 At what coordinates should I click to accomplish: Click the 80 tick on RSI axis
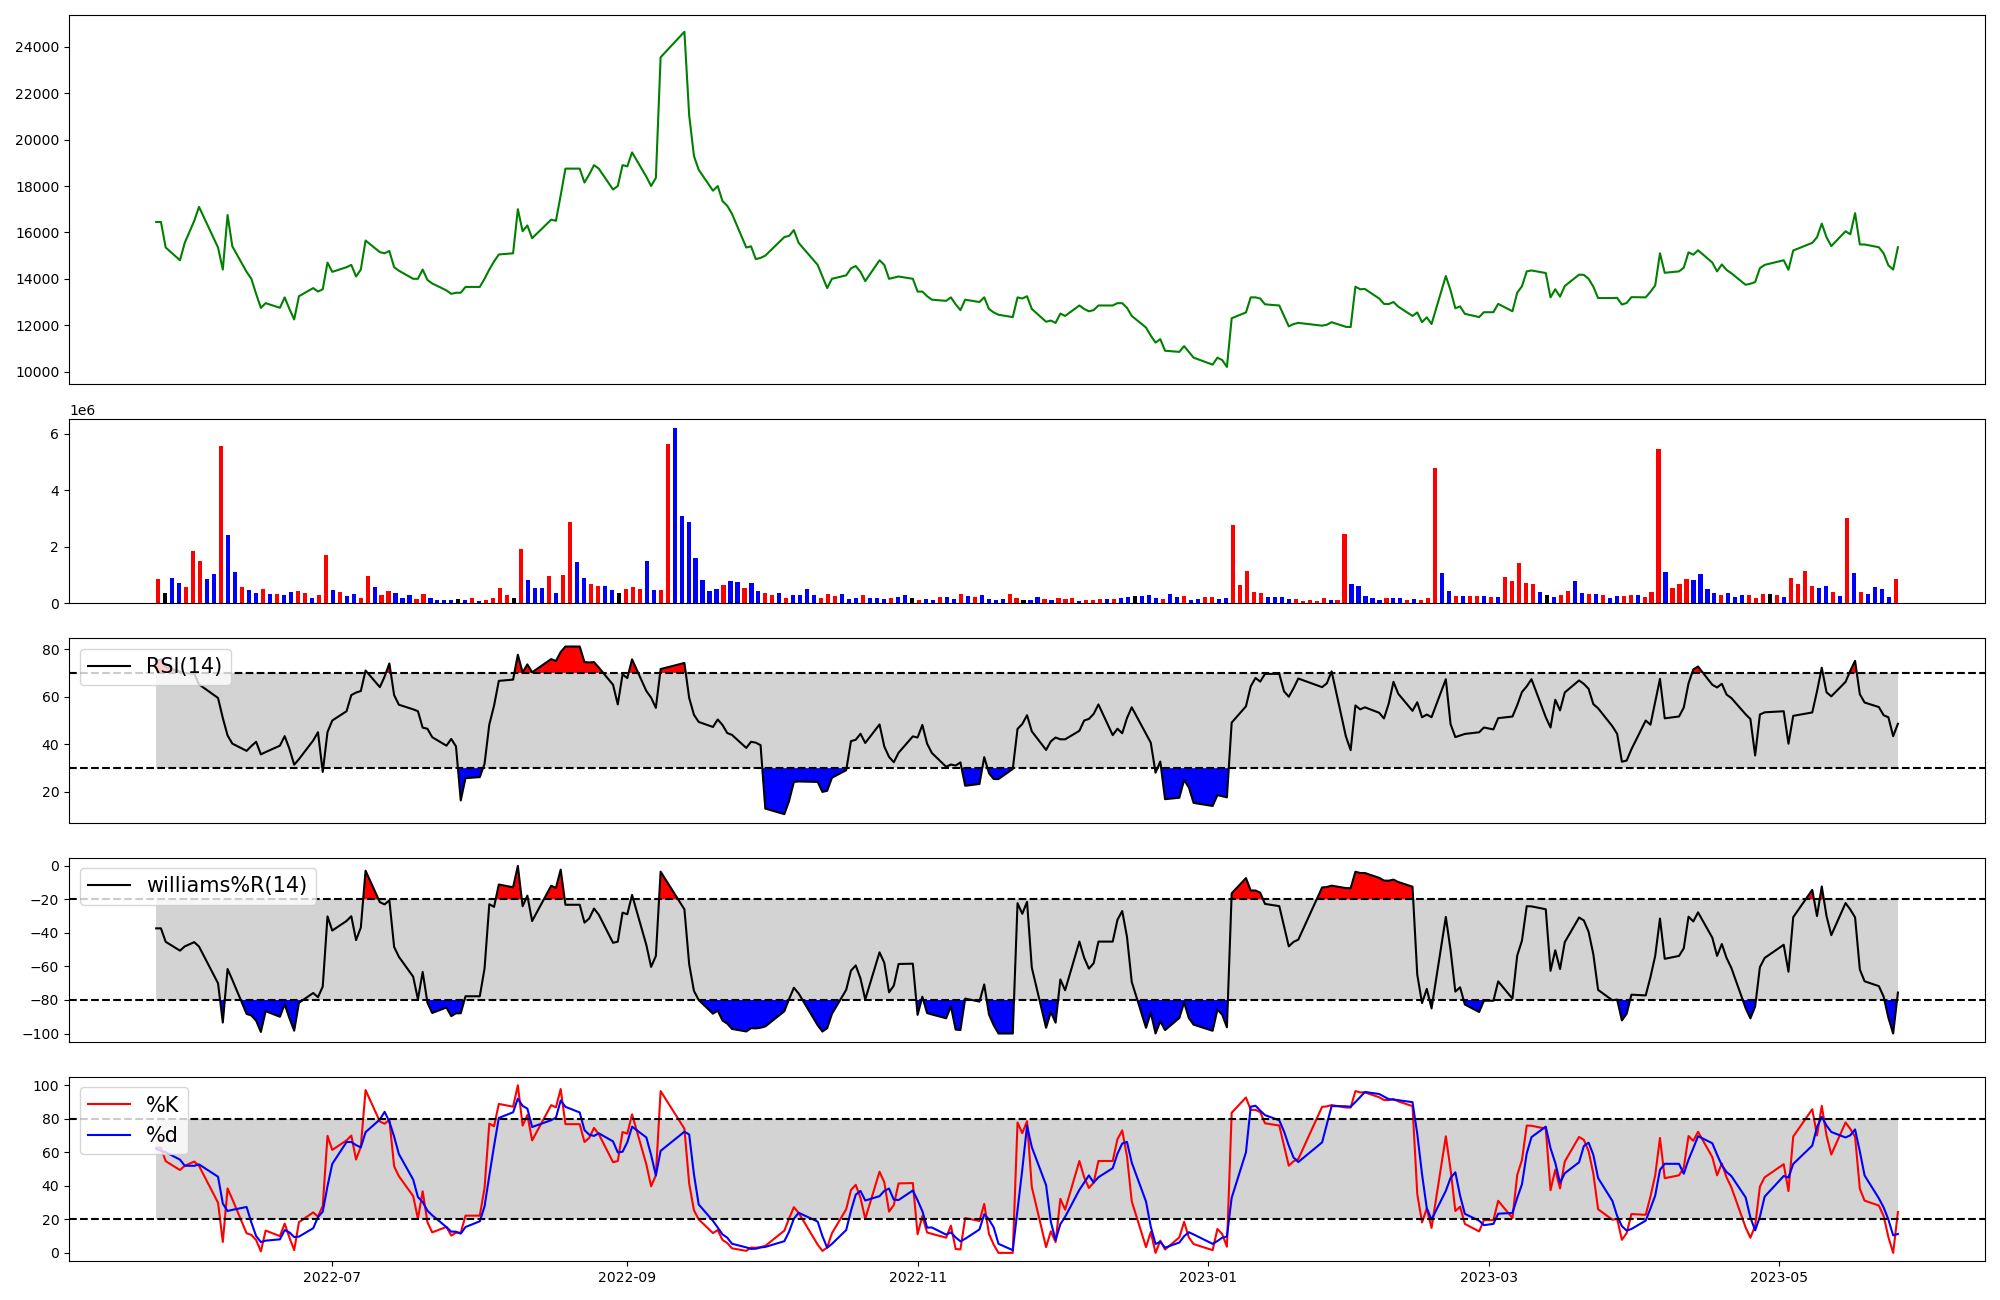(x=50, y=650)
